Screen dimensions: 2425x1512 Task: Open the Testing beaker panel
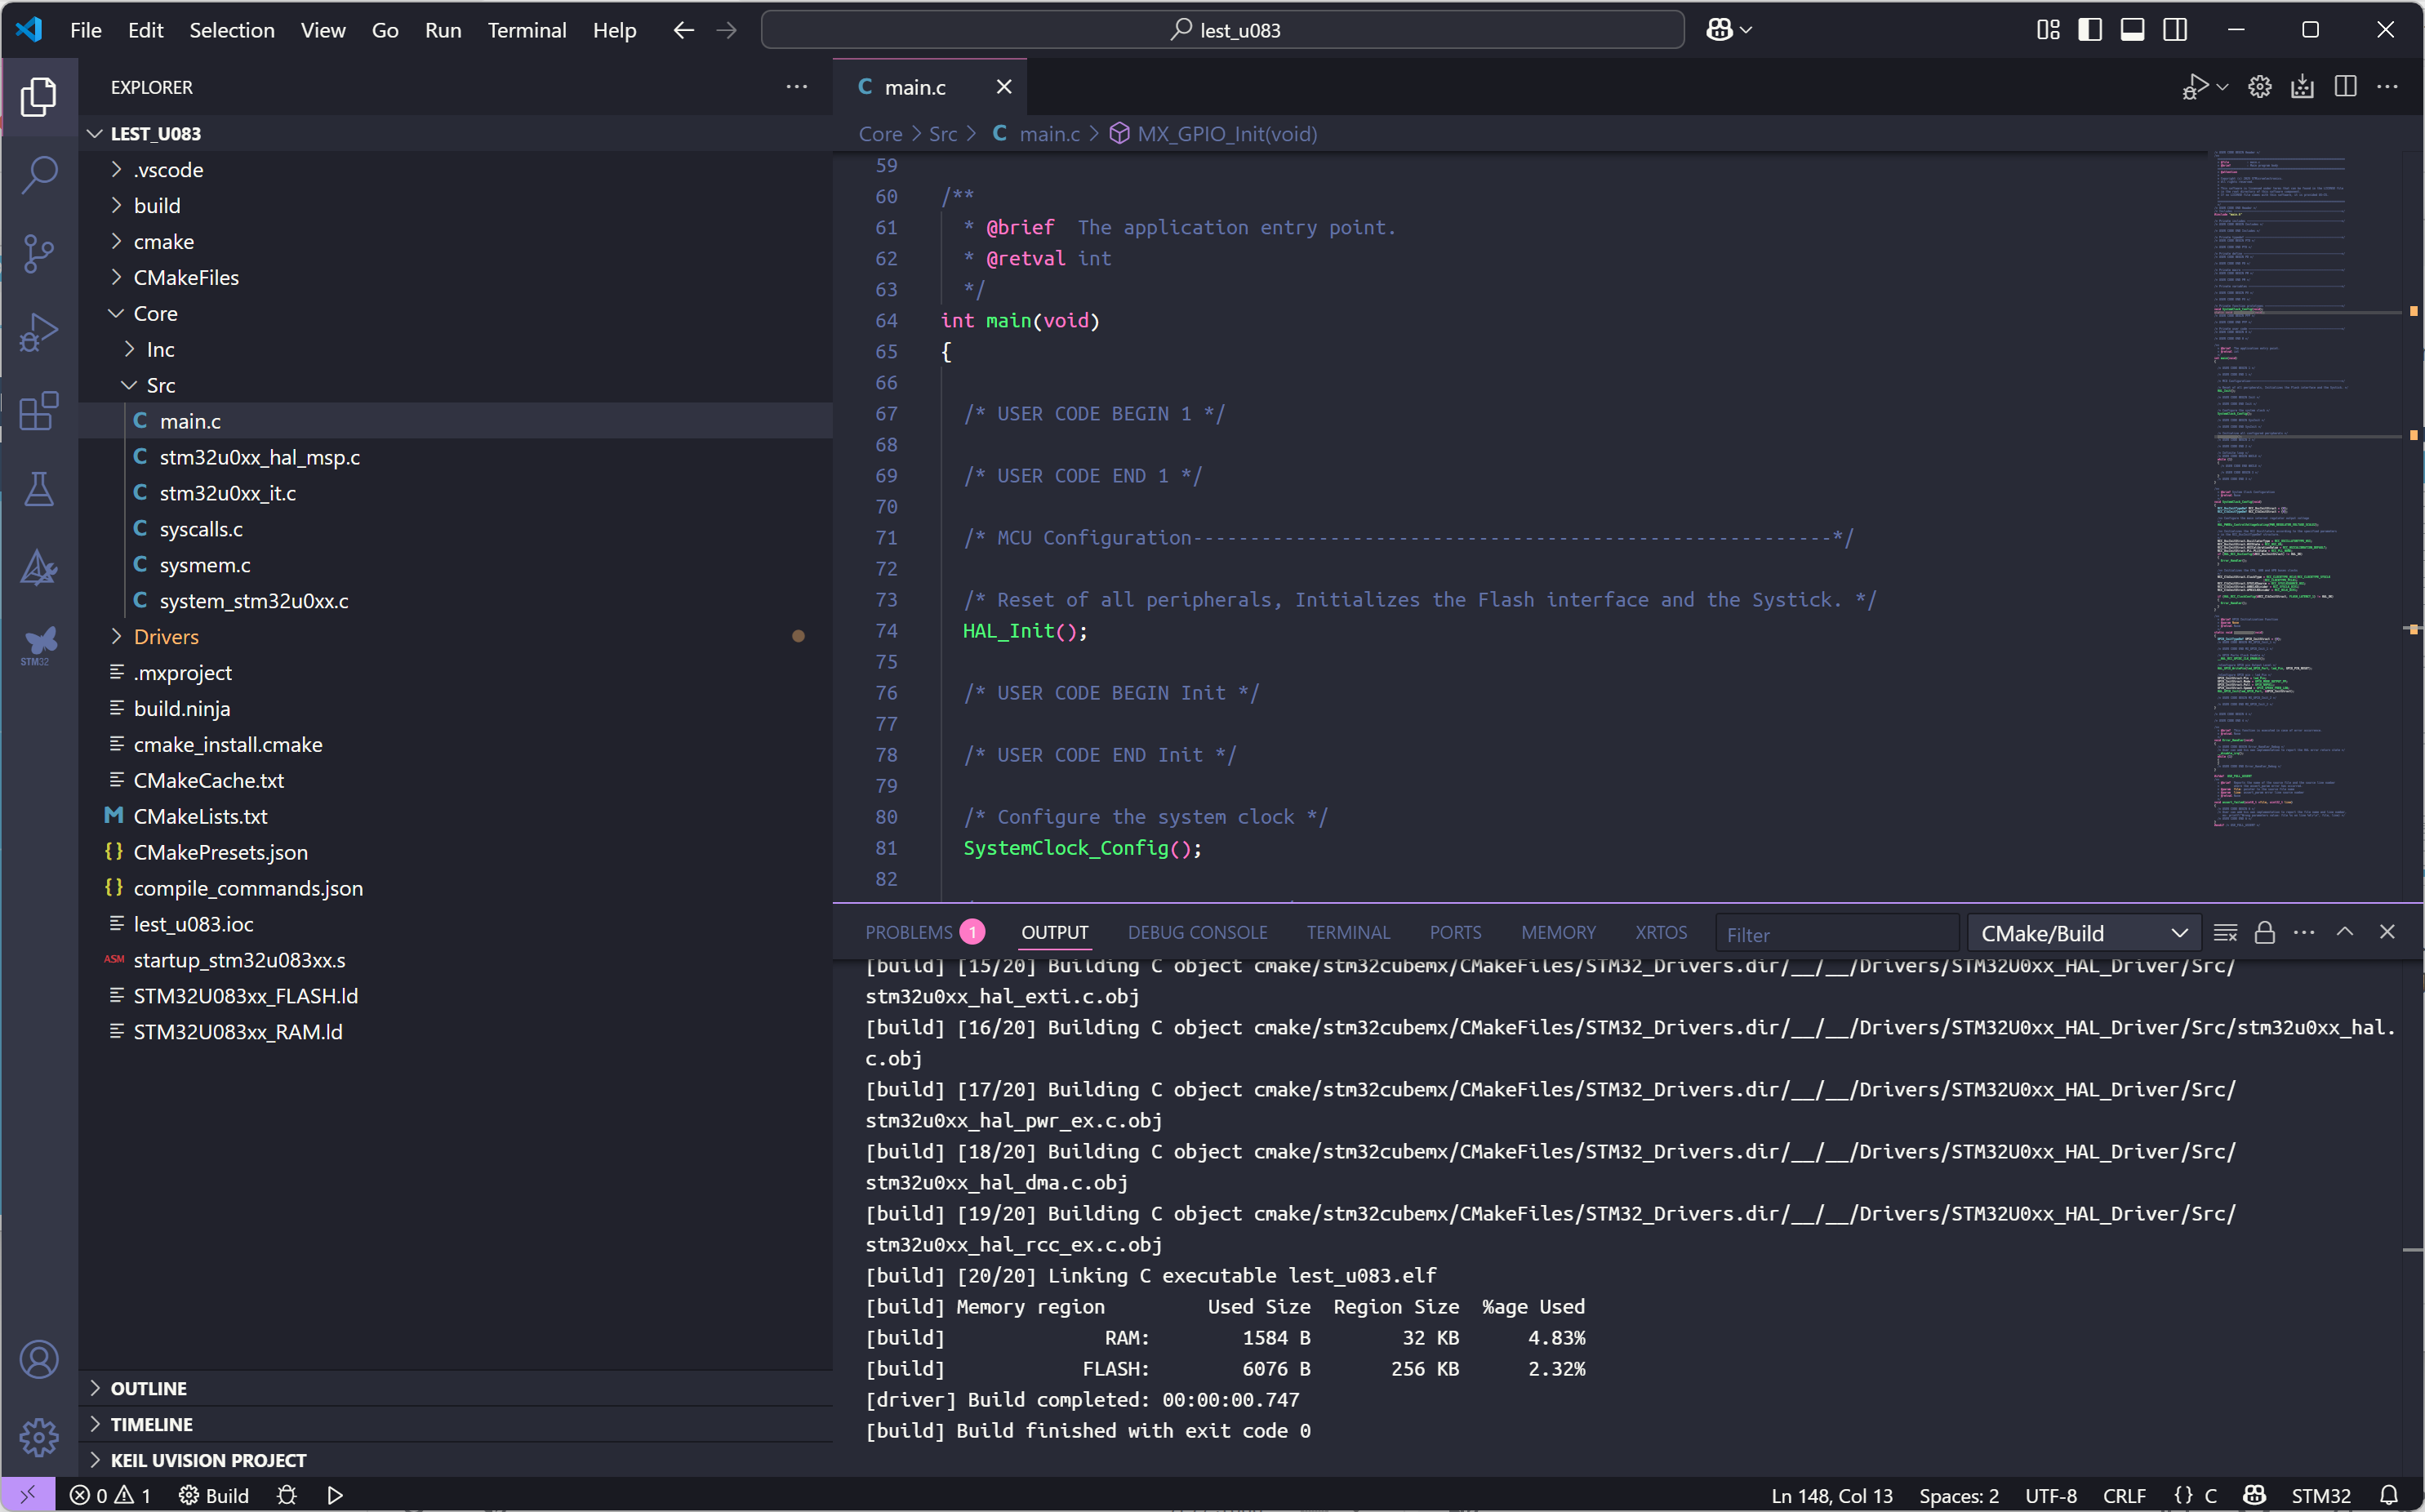[x=40, y=489]
